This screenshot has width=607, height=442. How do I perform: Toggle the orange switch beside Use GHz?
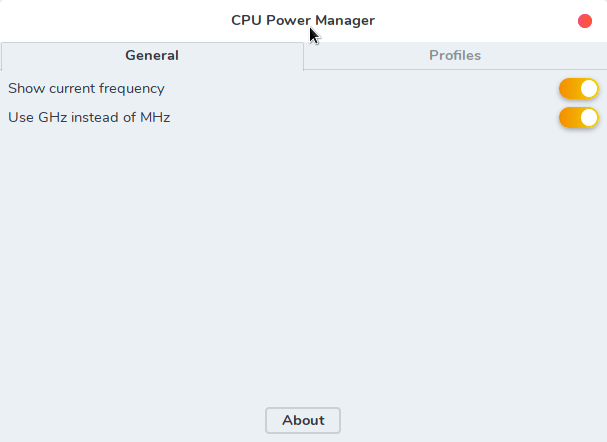(579, 118)
